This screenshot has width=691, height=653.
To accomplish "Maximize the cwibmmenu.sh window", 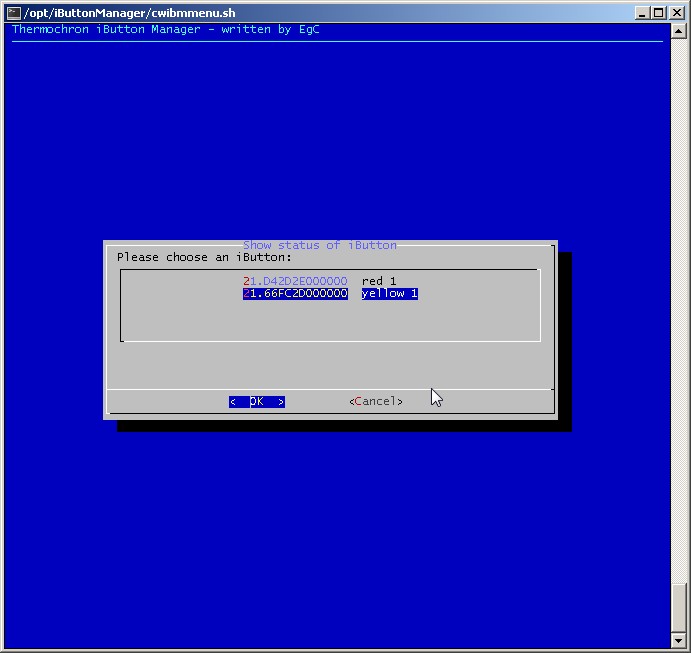I will click(x=658, y=13).
